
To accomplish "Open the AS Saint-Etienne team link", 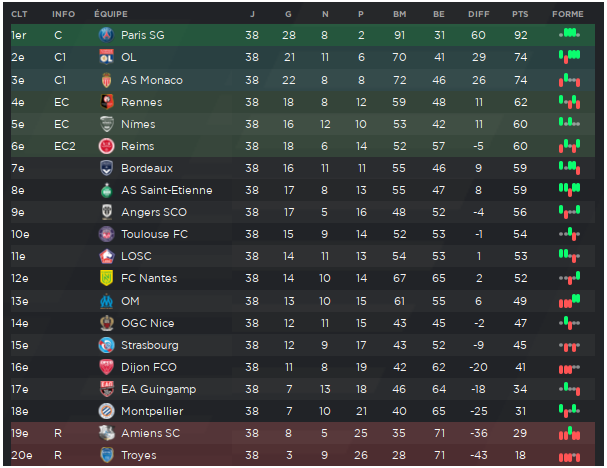I will point(166,190).
